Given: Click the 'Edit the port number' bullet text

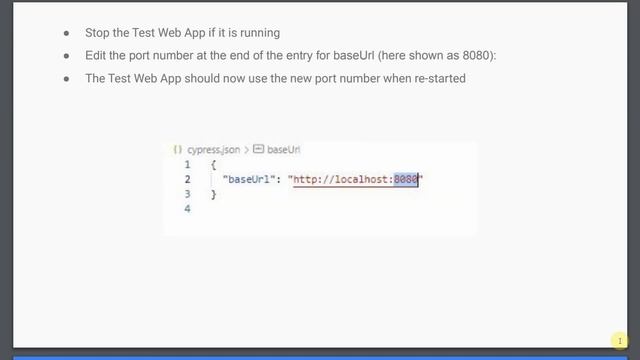Looking at the screenshot, I should click(x=291, y=55).
